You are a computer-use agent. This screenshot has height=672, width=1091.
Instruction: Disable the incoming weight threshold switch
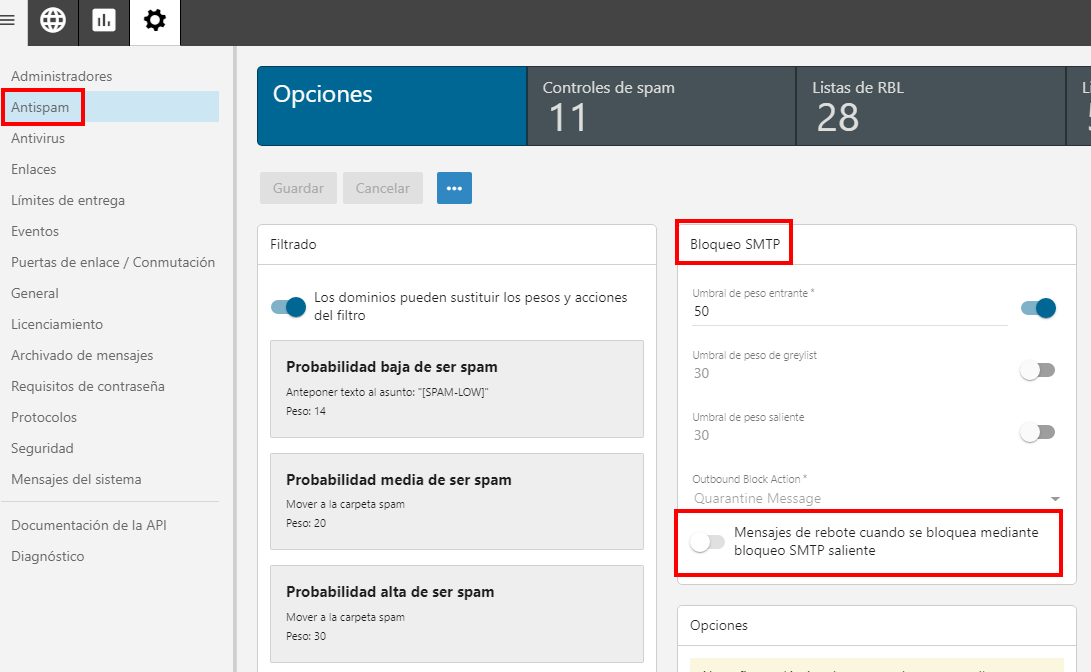click(x=1038, y=308)
